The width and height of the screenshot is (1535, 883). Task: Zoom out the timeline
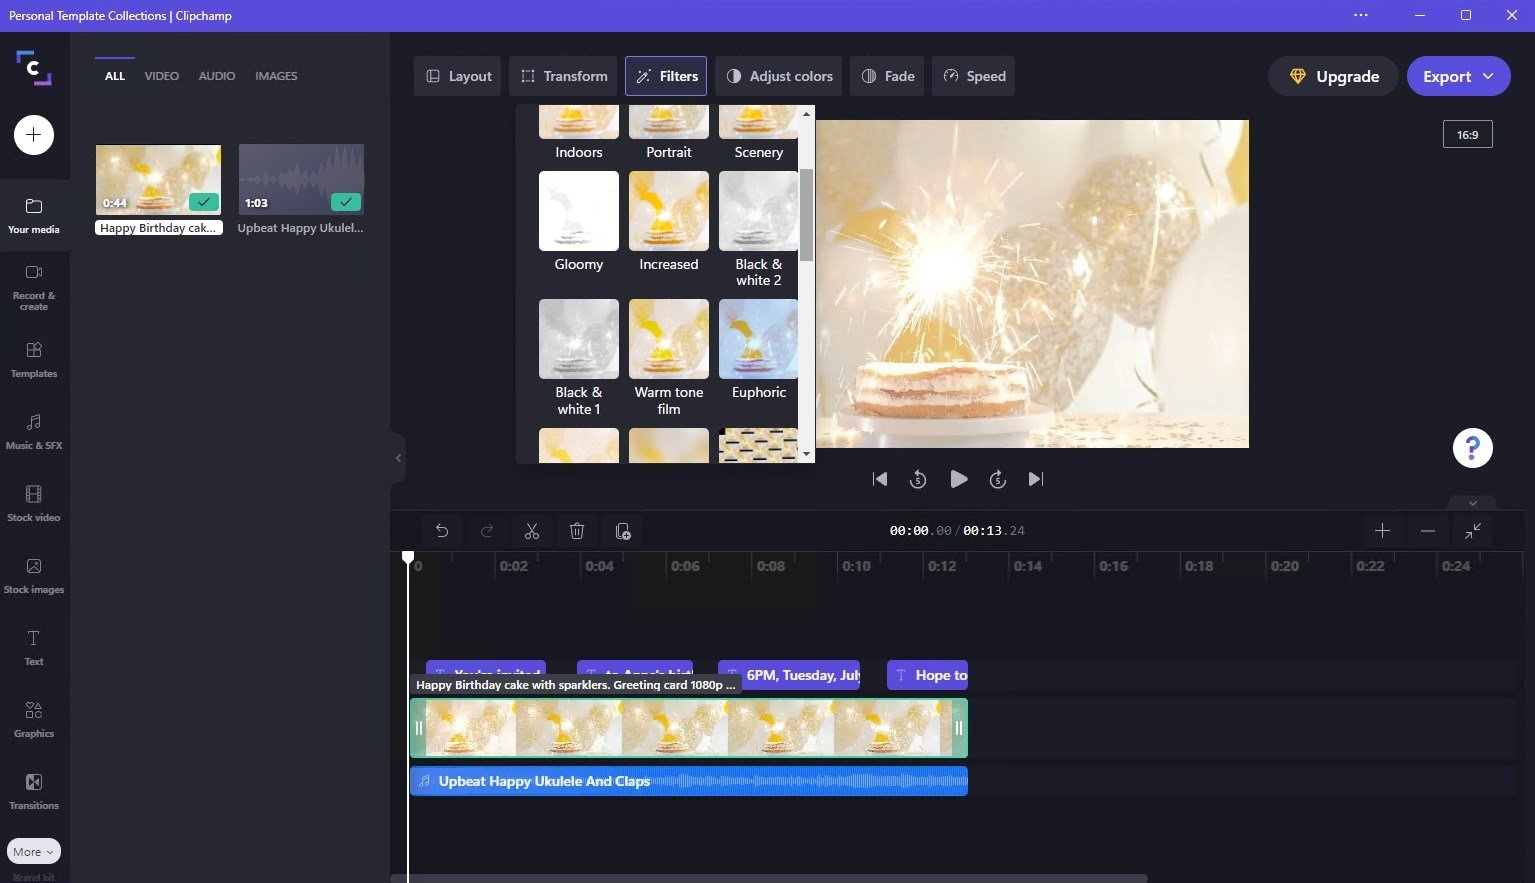(1428, 531)
